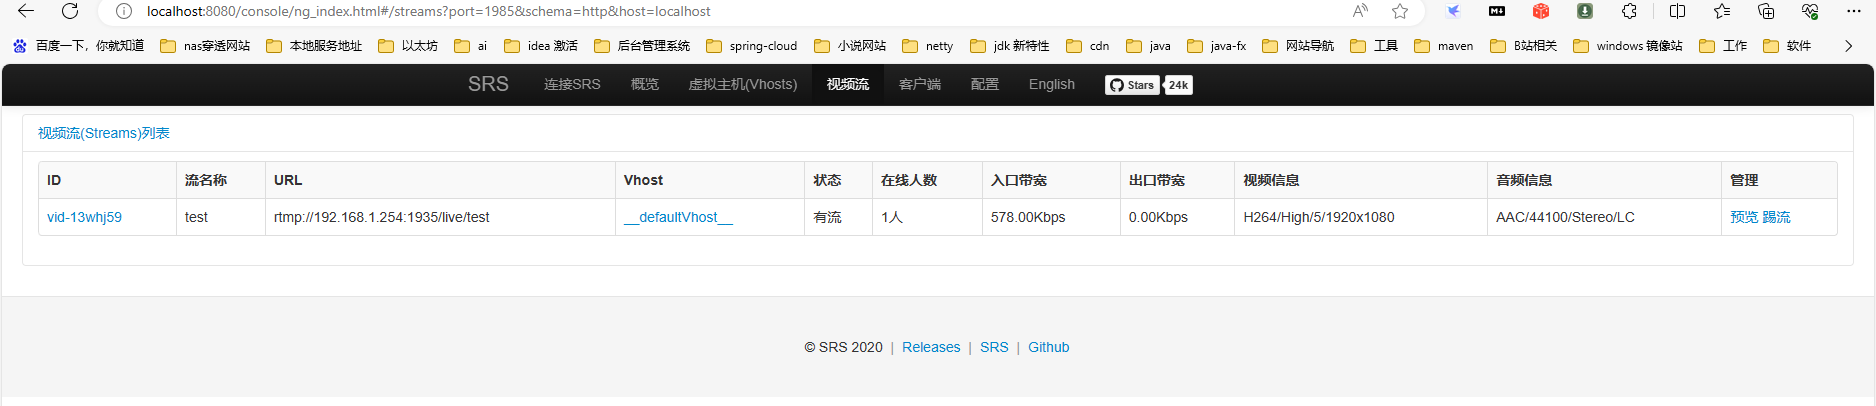Reload the page with the refresh icon

click(x=70, y=11)
